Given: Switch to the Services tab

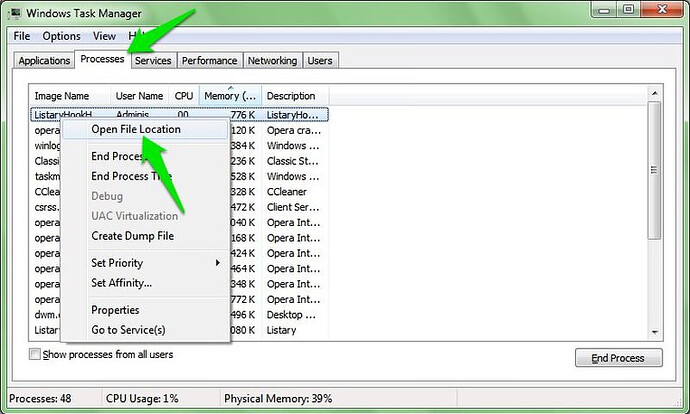Looking at the screenshot, I should coord(153,61).
